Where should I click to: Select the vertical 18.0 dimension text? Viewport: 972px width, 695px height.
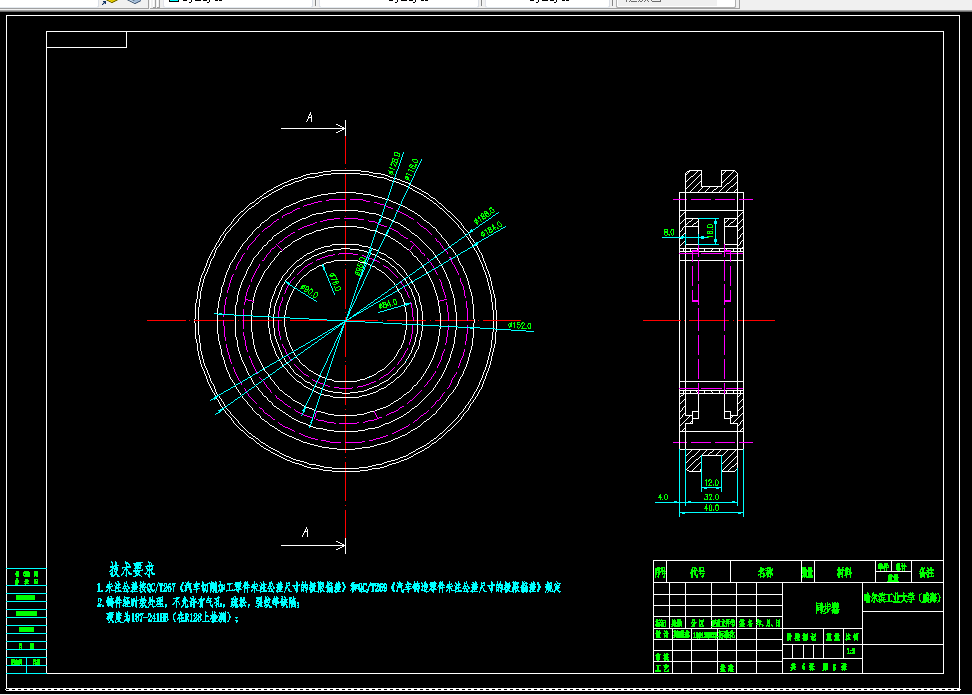[710, 231]
